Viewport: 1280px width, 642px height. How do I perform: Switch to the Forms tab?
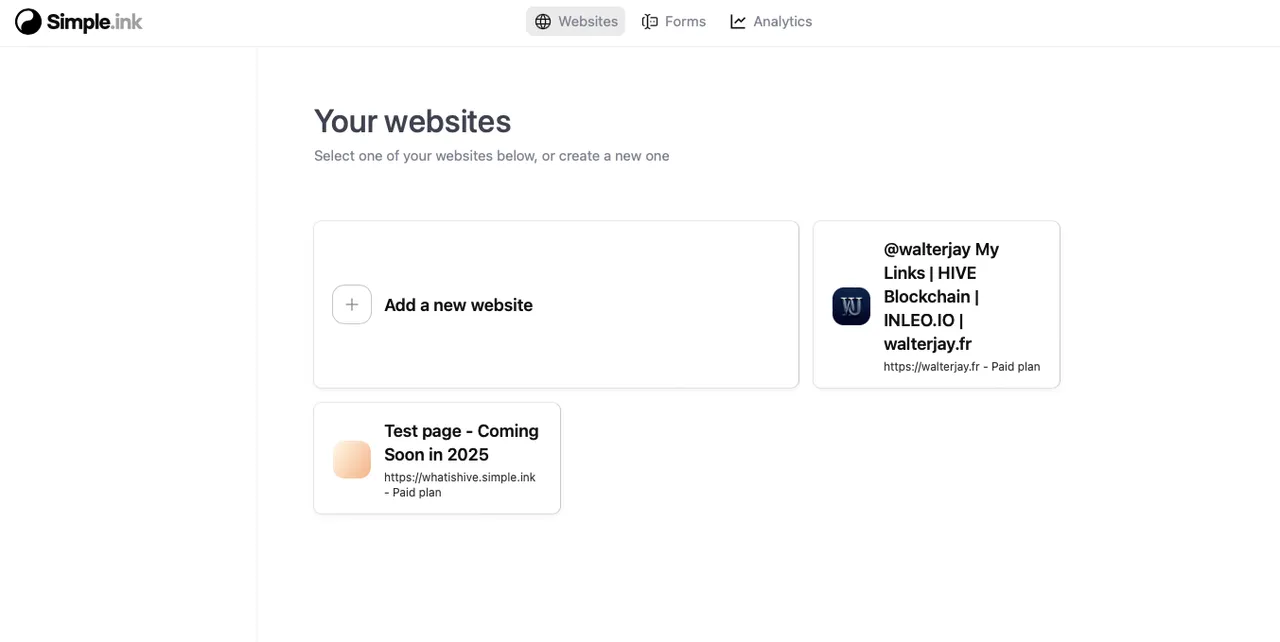674,21
